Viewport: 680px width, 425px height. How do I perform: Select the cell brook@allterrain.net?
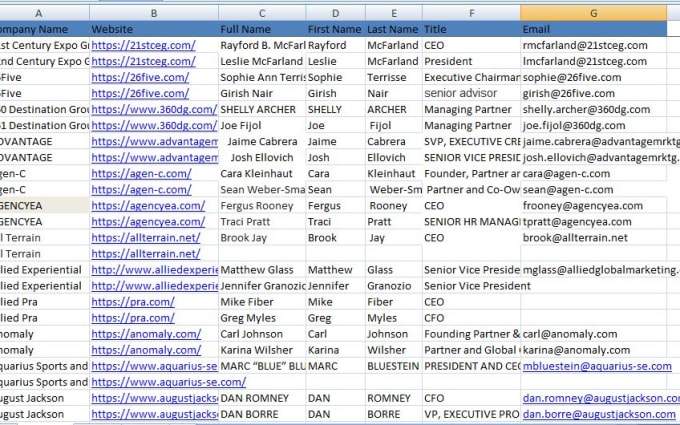(593, 238)
